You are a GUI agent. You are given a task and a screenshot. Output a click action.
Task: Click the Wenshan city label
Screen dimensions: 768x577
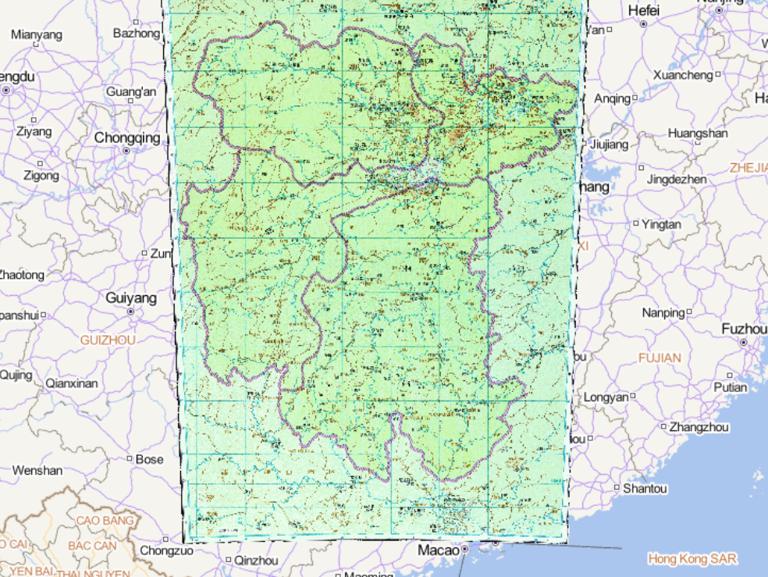point(37,470)
